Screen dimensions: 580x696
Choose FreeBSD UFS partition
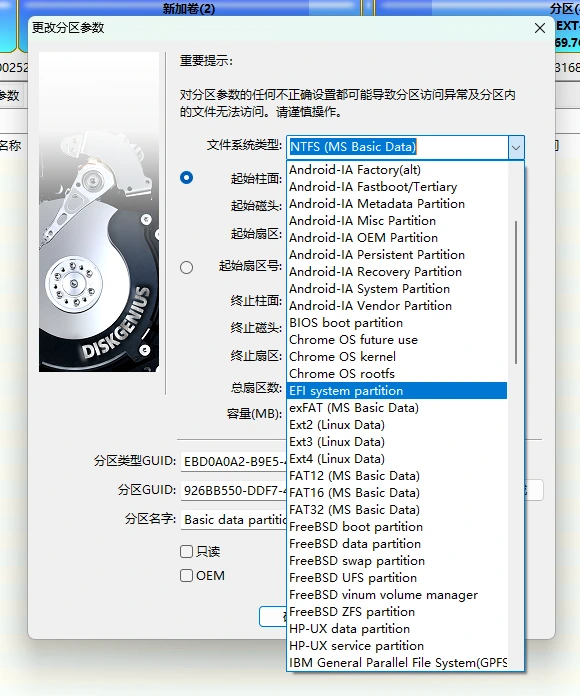[397, 577]
